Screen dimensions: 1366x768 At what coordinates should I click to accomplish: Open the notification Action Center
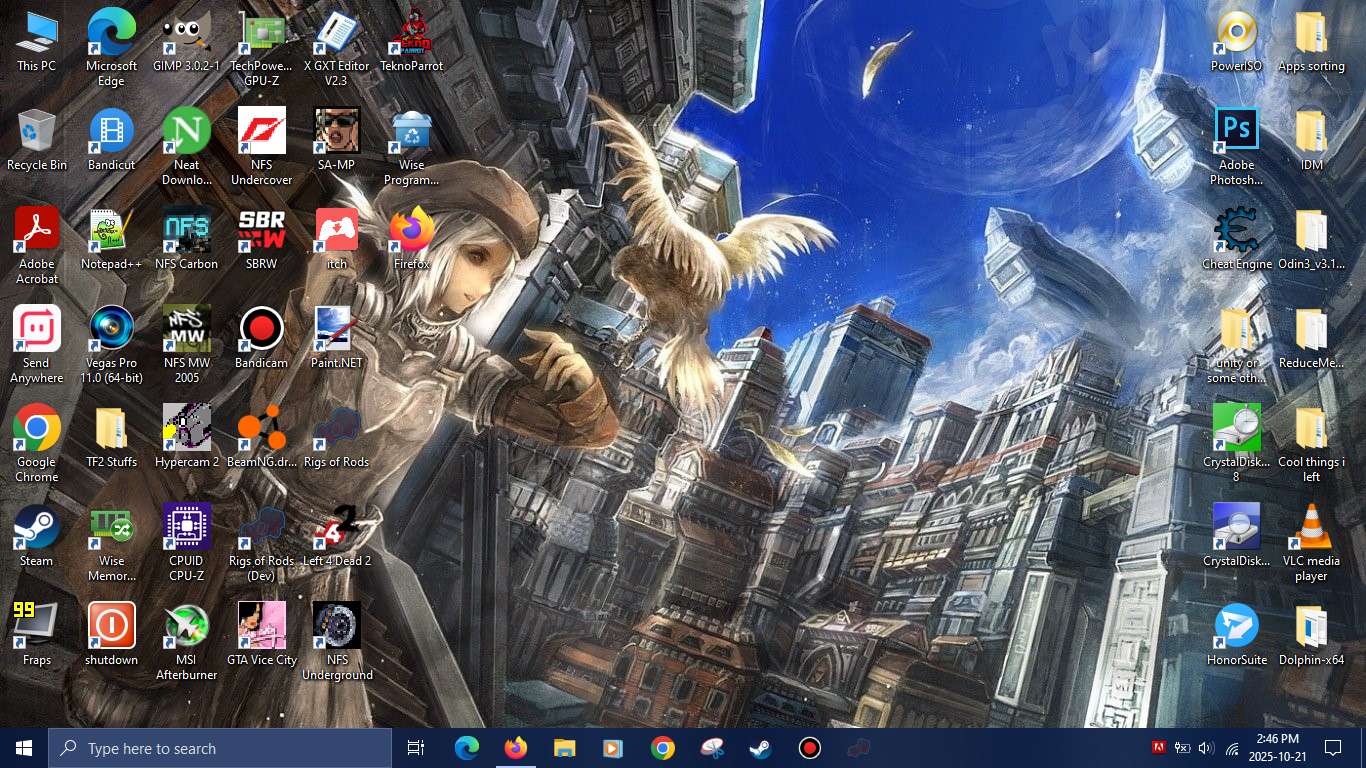pos(1332,748)
